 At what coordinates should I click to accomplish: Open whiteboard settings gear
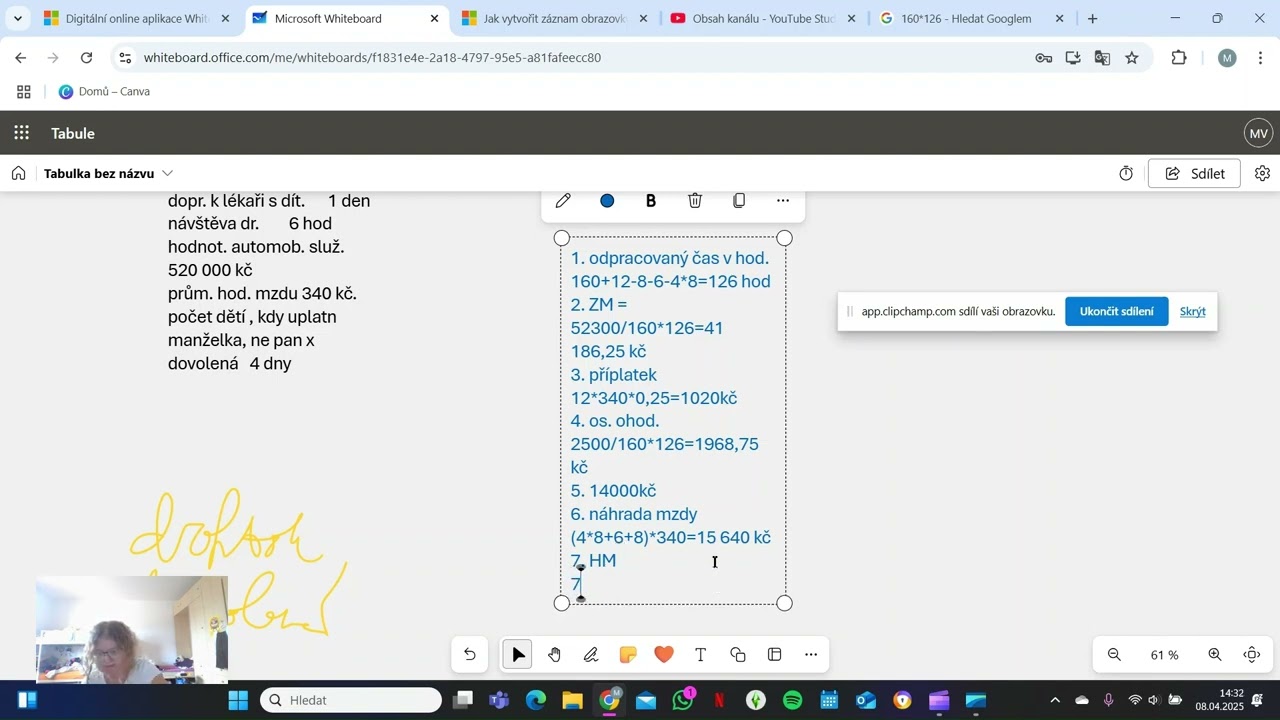click(x=1262, y=174)
